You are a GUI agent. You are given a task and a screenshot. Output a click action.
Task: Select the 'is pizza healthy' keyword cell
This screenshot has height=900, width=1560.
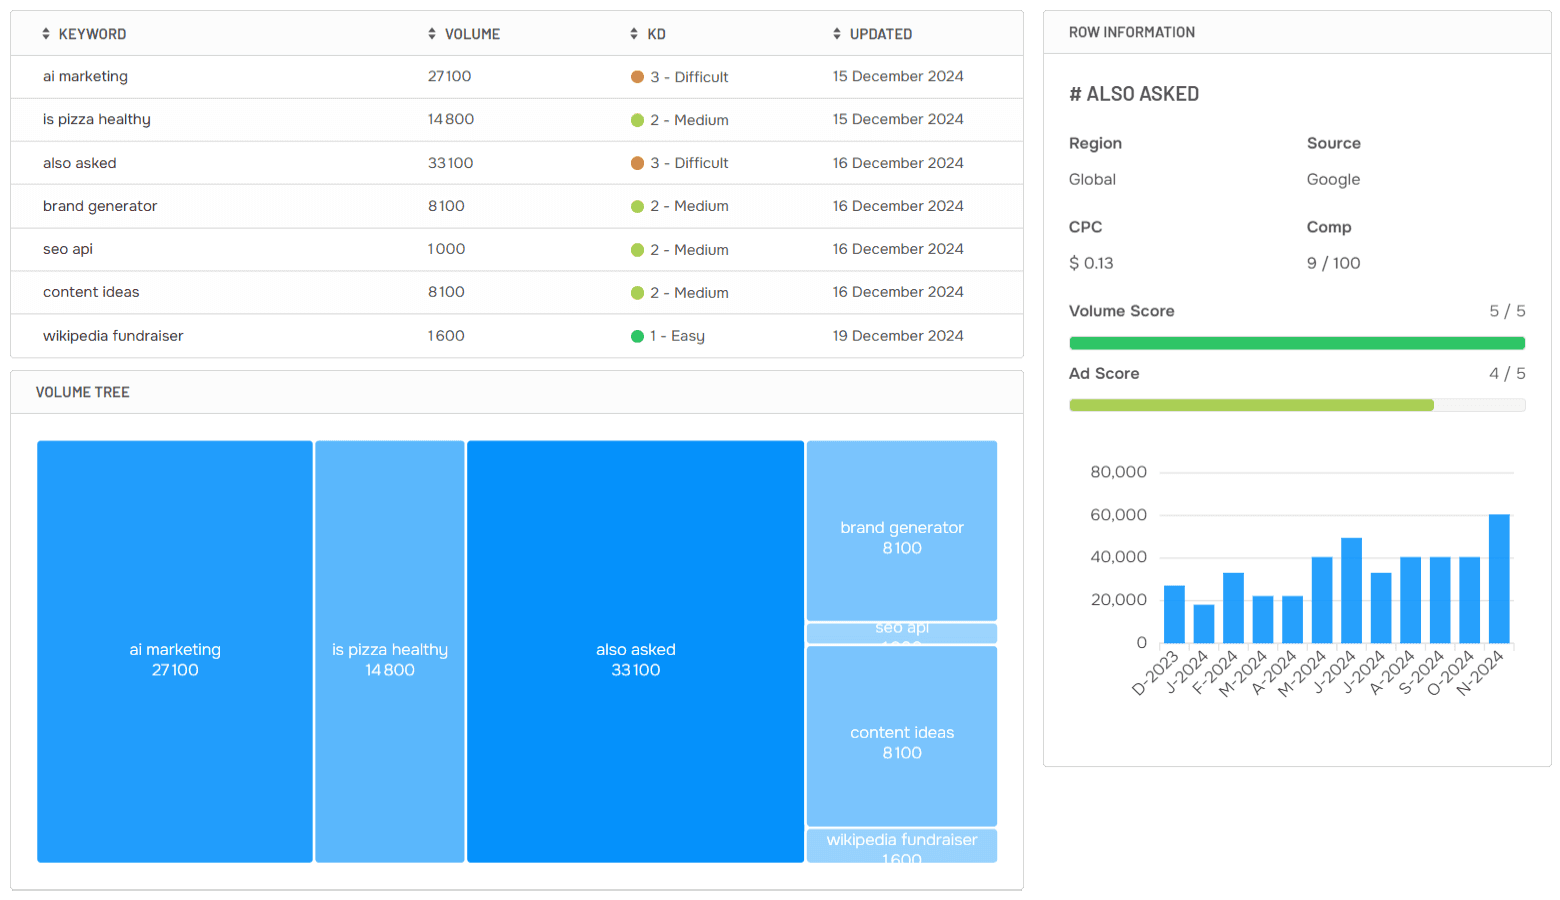coord(97,119)
